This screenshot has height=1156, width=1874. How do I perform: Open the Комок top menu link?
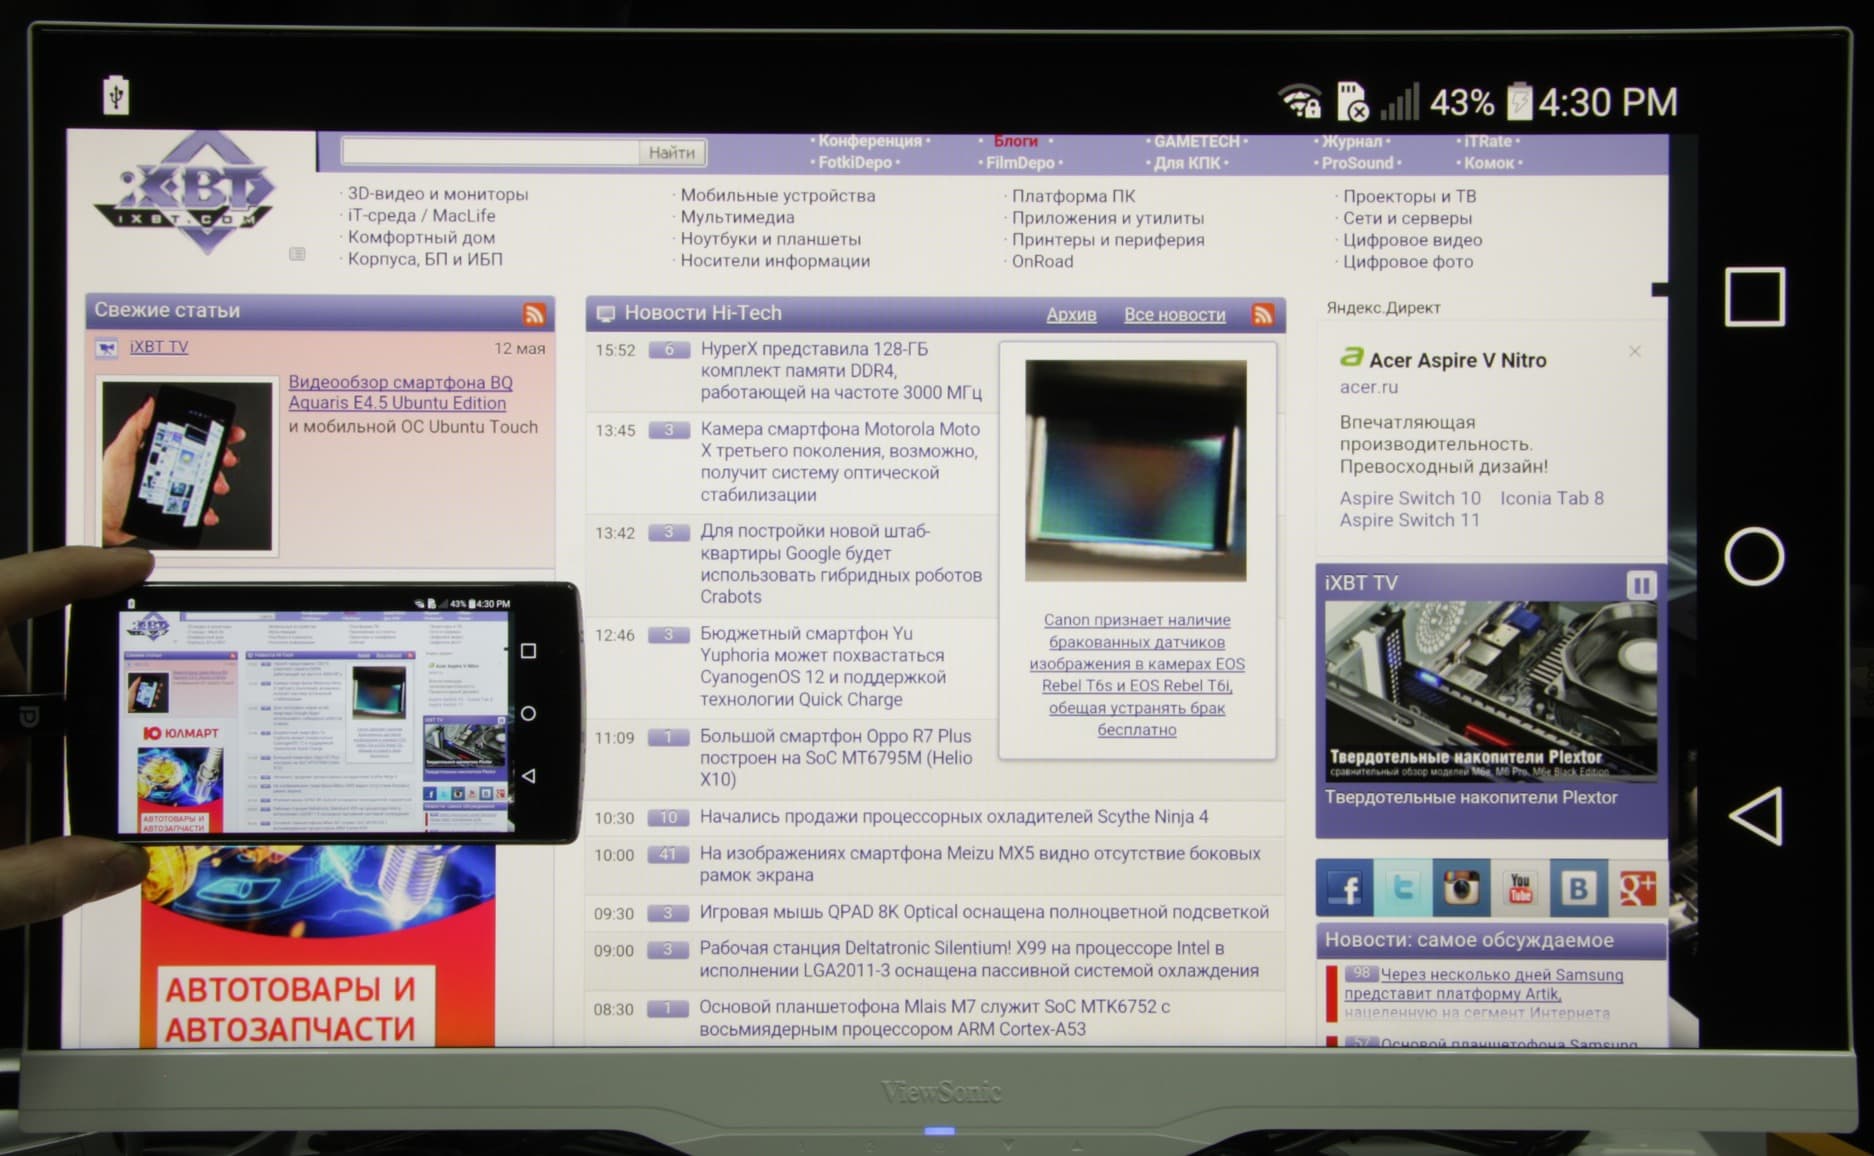pos(1489,162)
